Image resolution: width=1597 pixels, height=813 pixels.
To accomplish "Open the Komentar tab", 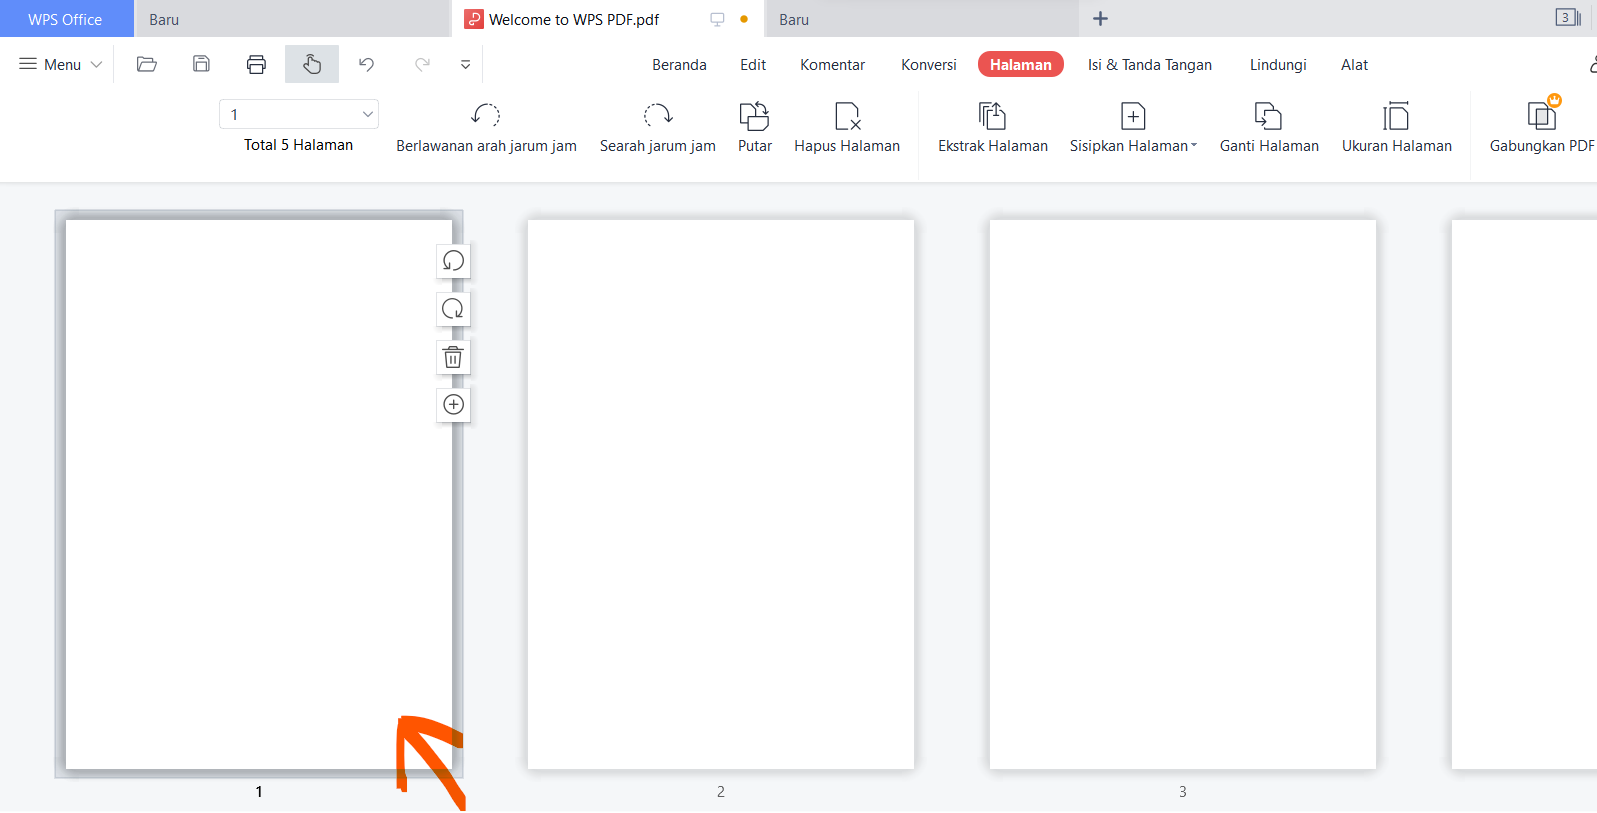I will pyautogui.click(x=832, y=65).
